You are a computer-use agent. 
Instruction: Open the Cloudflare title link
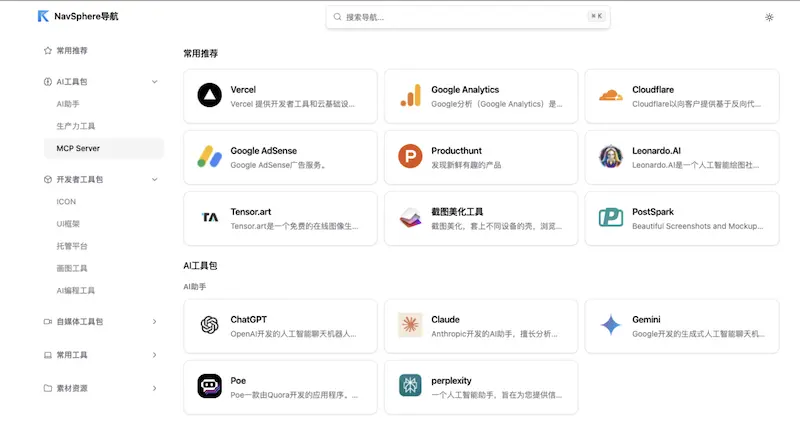coord(653,90)
